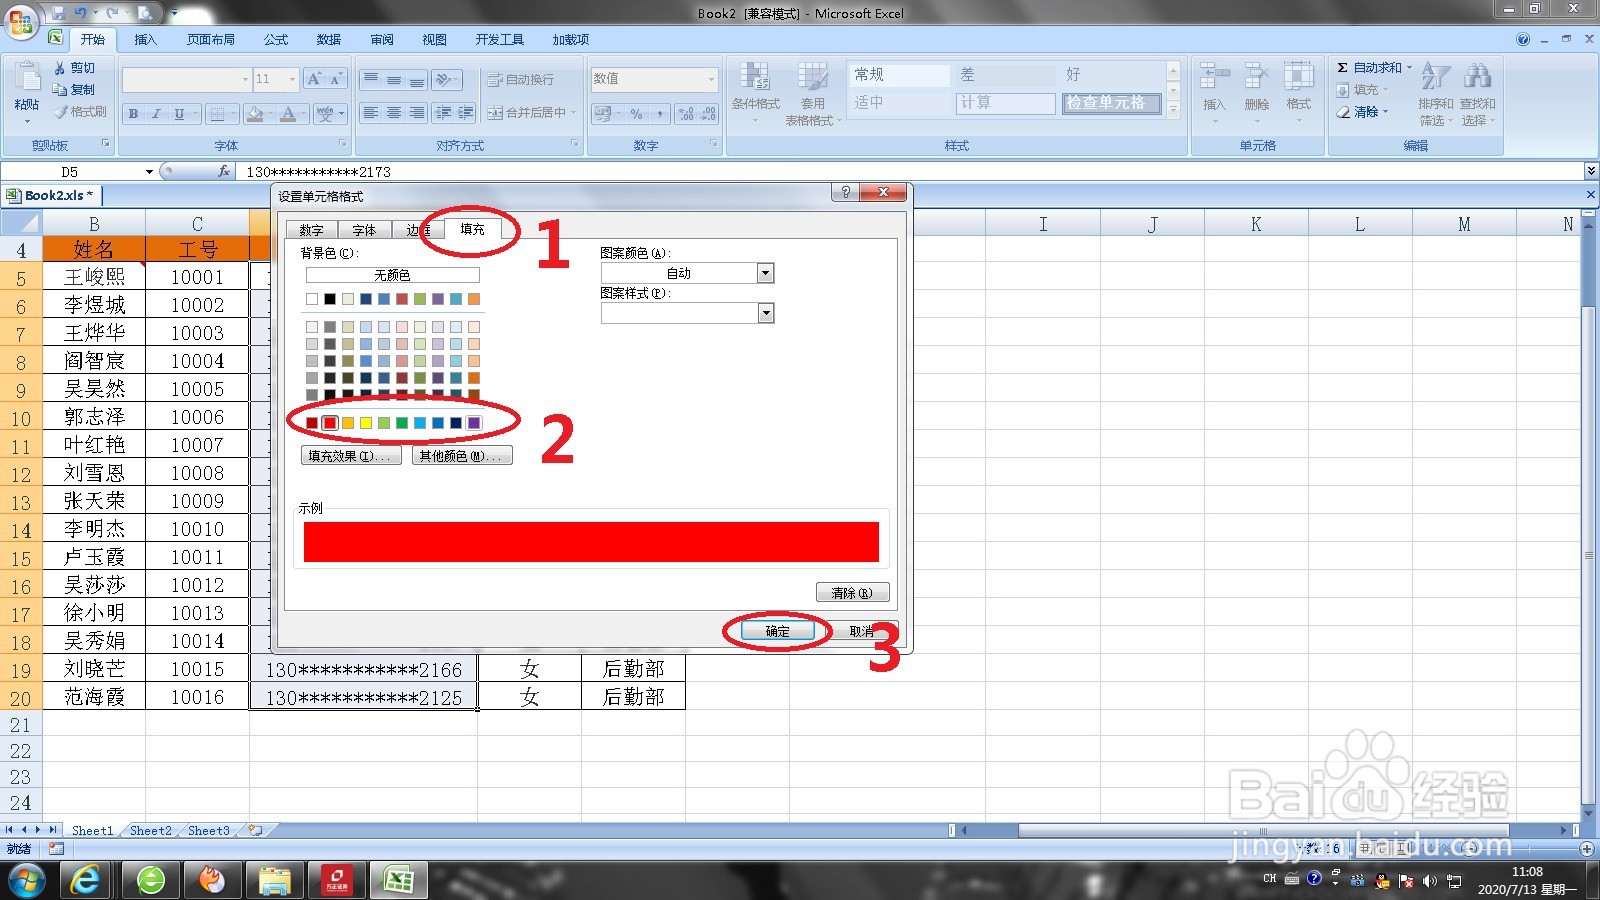The height and width of the screenshot is (900, 1600).
Task: Click the Paste (粘贴) icon
Action: point(27,78)
